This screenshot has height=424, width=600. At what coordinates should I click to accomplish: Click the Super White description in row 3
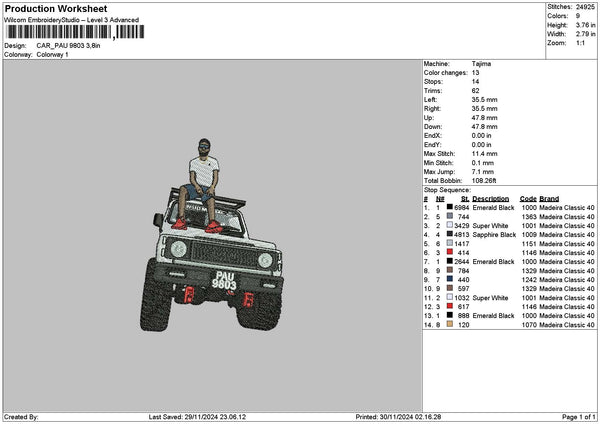tap(490, 226)
